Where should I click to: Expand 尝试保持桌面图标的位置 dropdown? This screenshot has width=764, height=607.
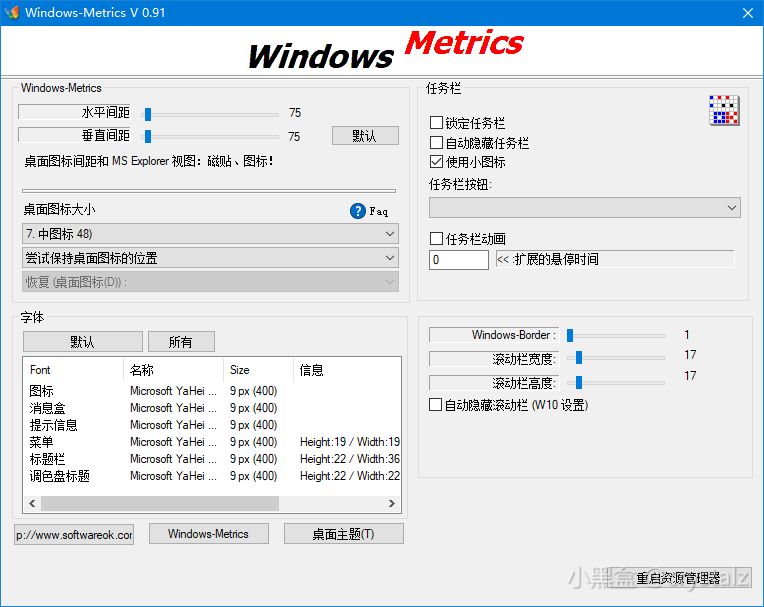coord(210,258)
